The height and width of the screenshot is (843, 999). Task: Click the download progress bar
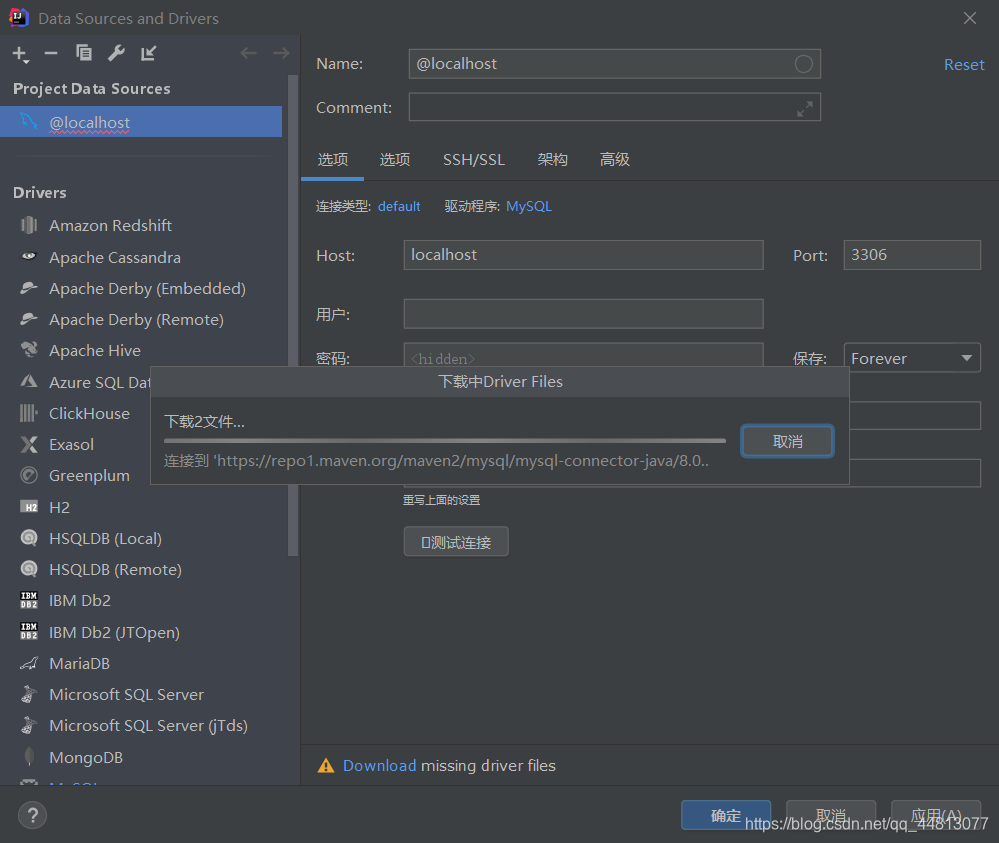point(445,440)
